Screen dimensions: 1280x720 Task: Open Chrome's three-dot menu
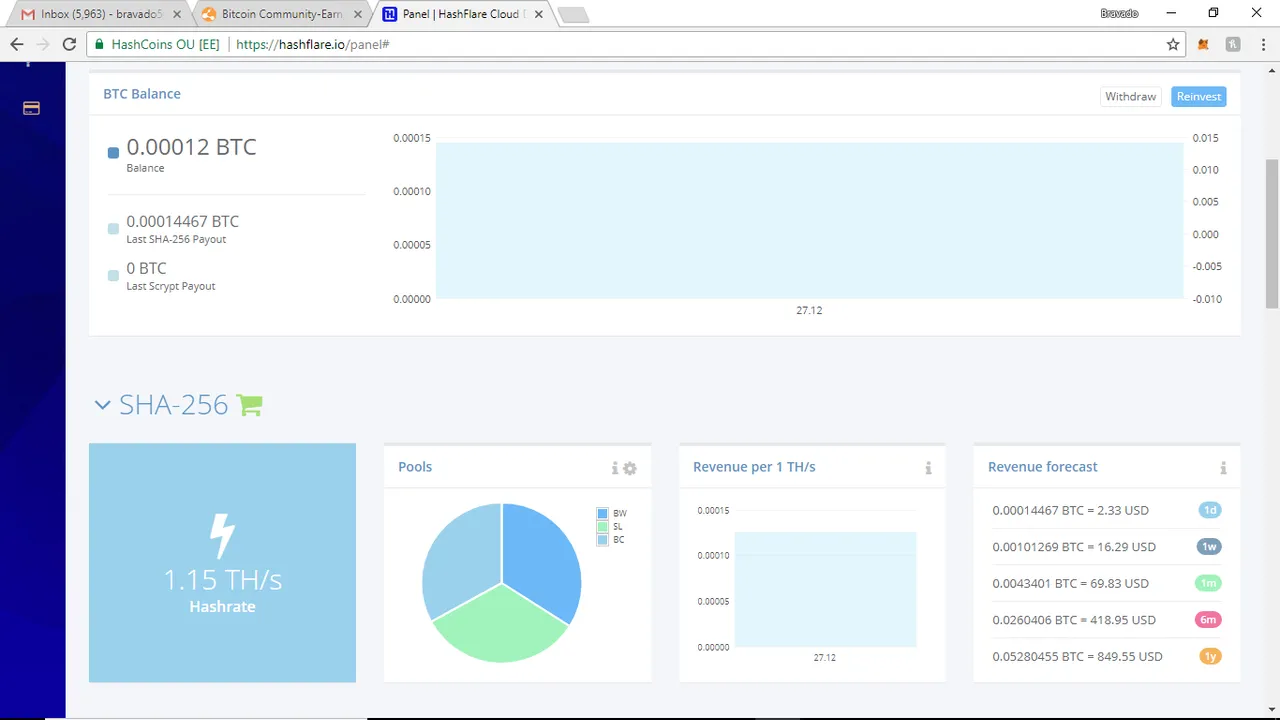1262,44
